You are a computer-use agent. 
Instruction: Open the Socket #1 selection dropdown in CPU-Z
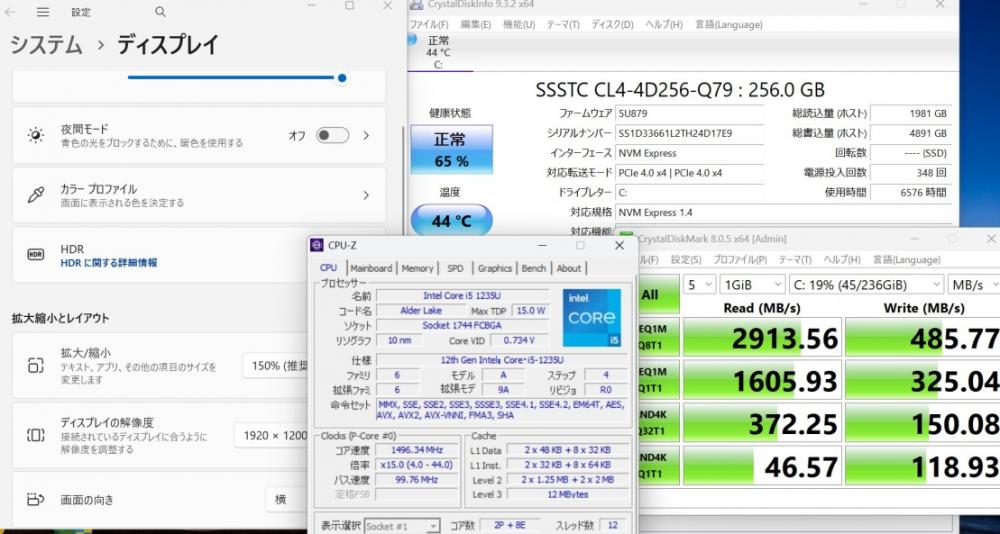pos(402,526)
